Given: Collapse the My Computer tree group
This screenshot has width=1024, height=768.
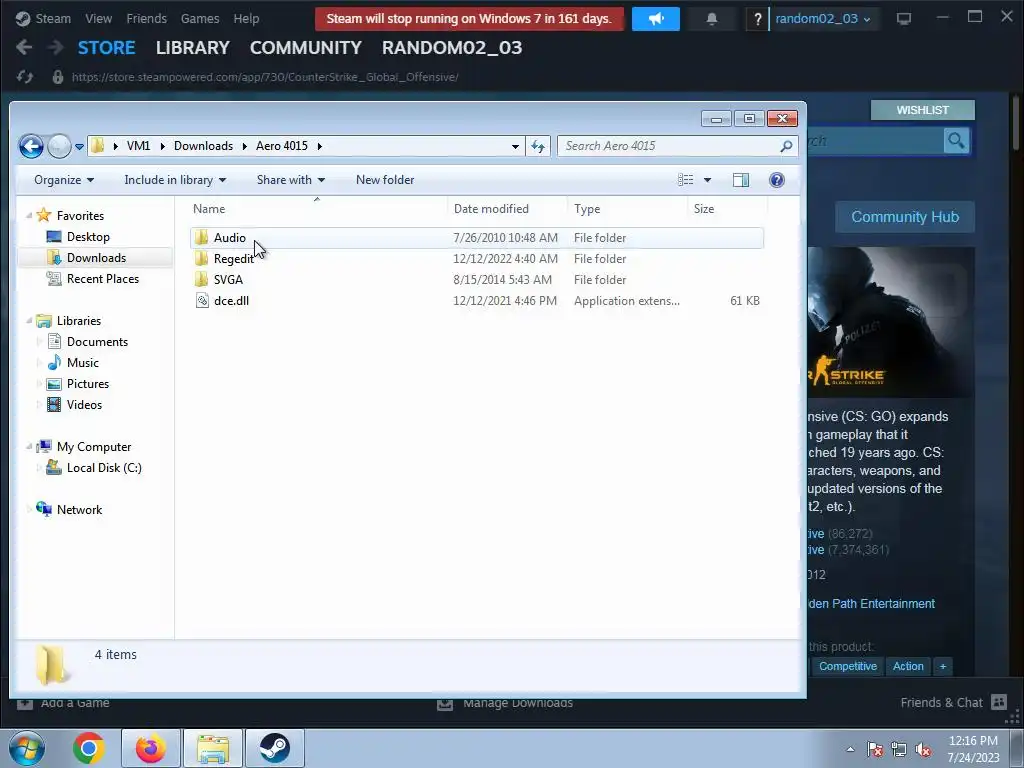Looking at the screenshot, I should [29, 446].
